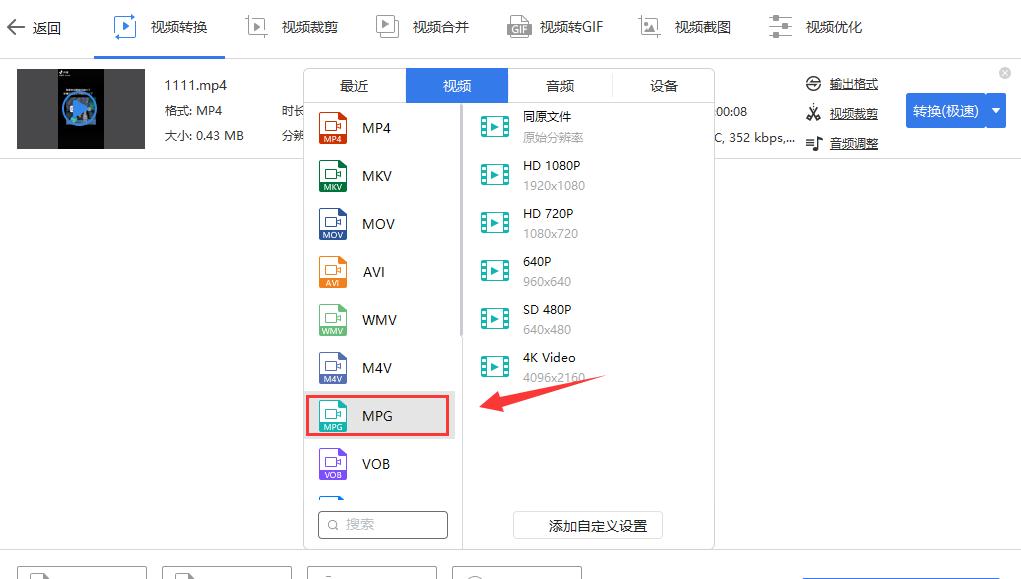Open the convert speed dropdown arrow

click(997, 110)
